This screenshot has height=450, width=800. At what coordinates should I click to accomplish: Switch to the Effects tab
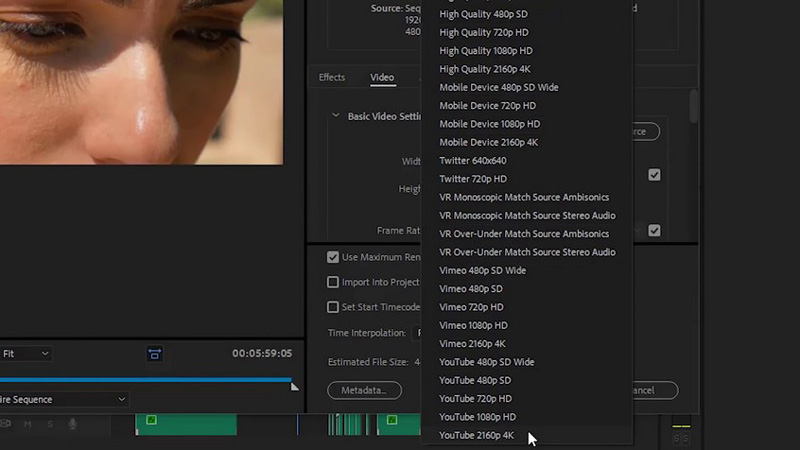click(331, 78)
